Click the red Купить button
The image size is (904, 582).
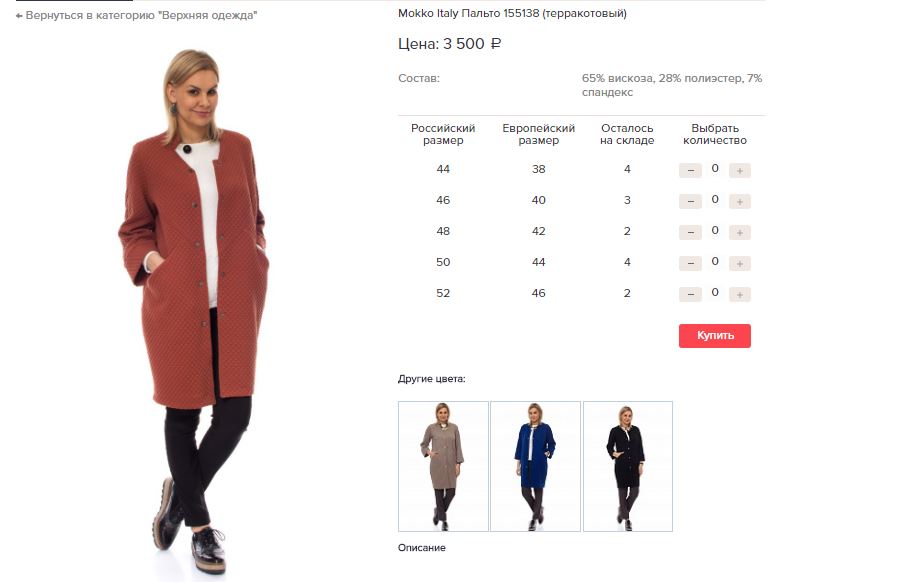click(x=715, y=336)
